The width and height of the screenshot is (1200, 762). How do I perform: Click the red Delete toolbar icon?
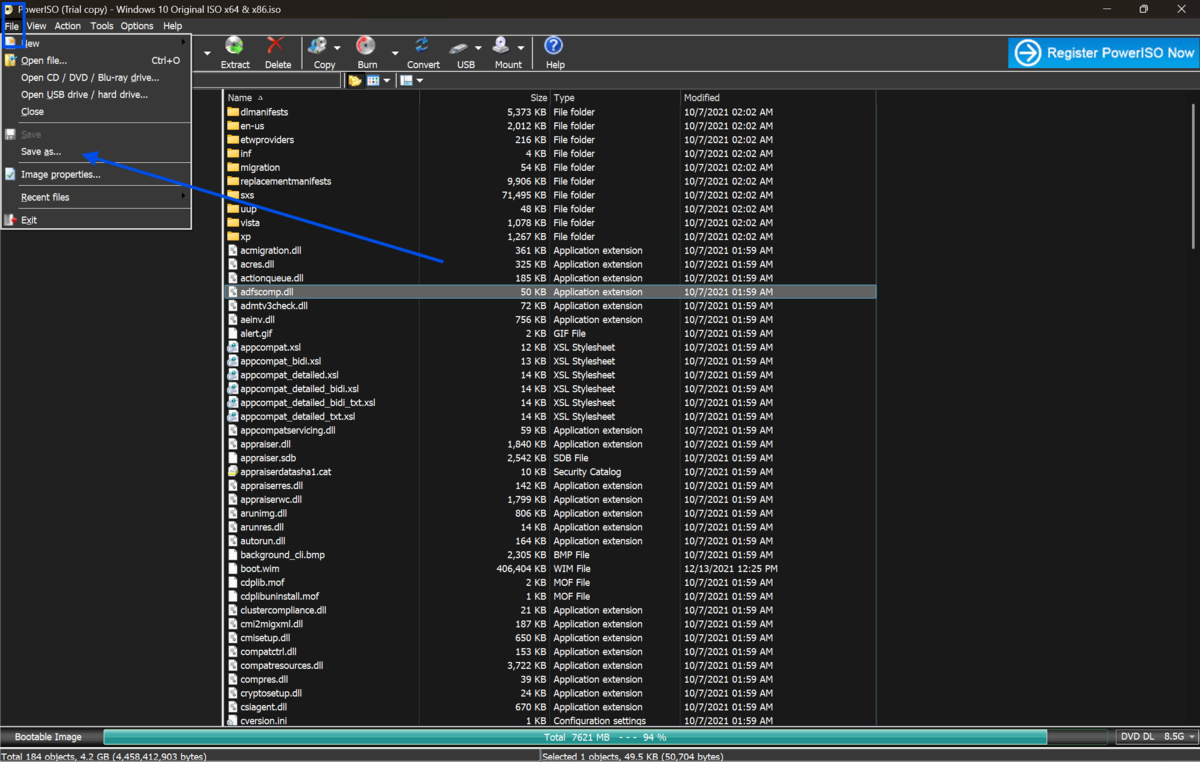(277, 46)
